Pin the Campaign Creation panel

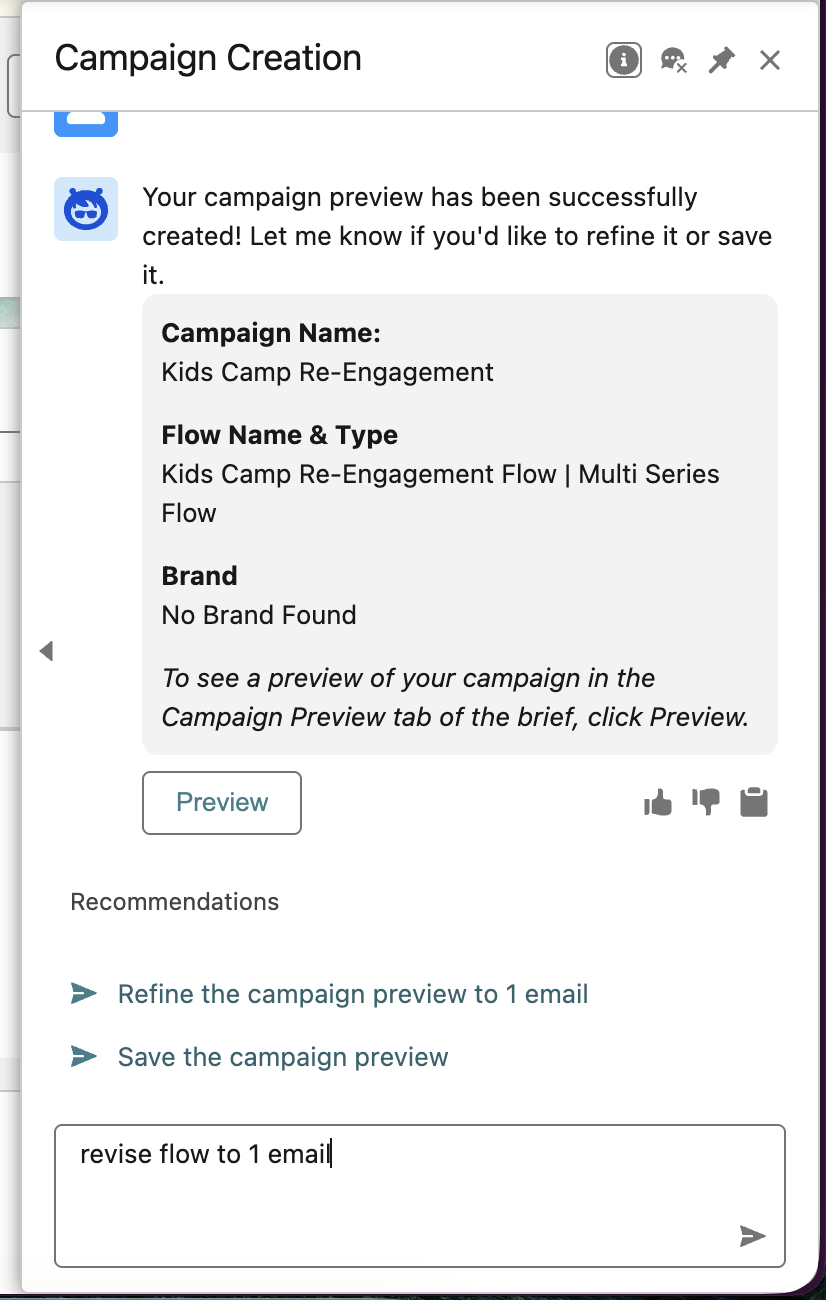[721, 60]
